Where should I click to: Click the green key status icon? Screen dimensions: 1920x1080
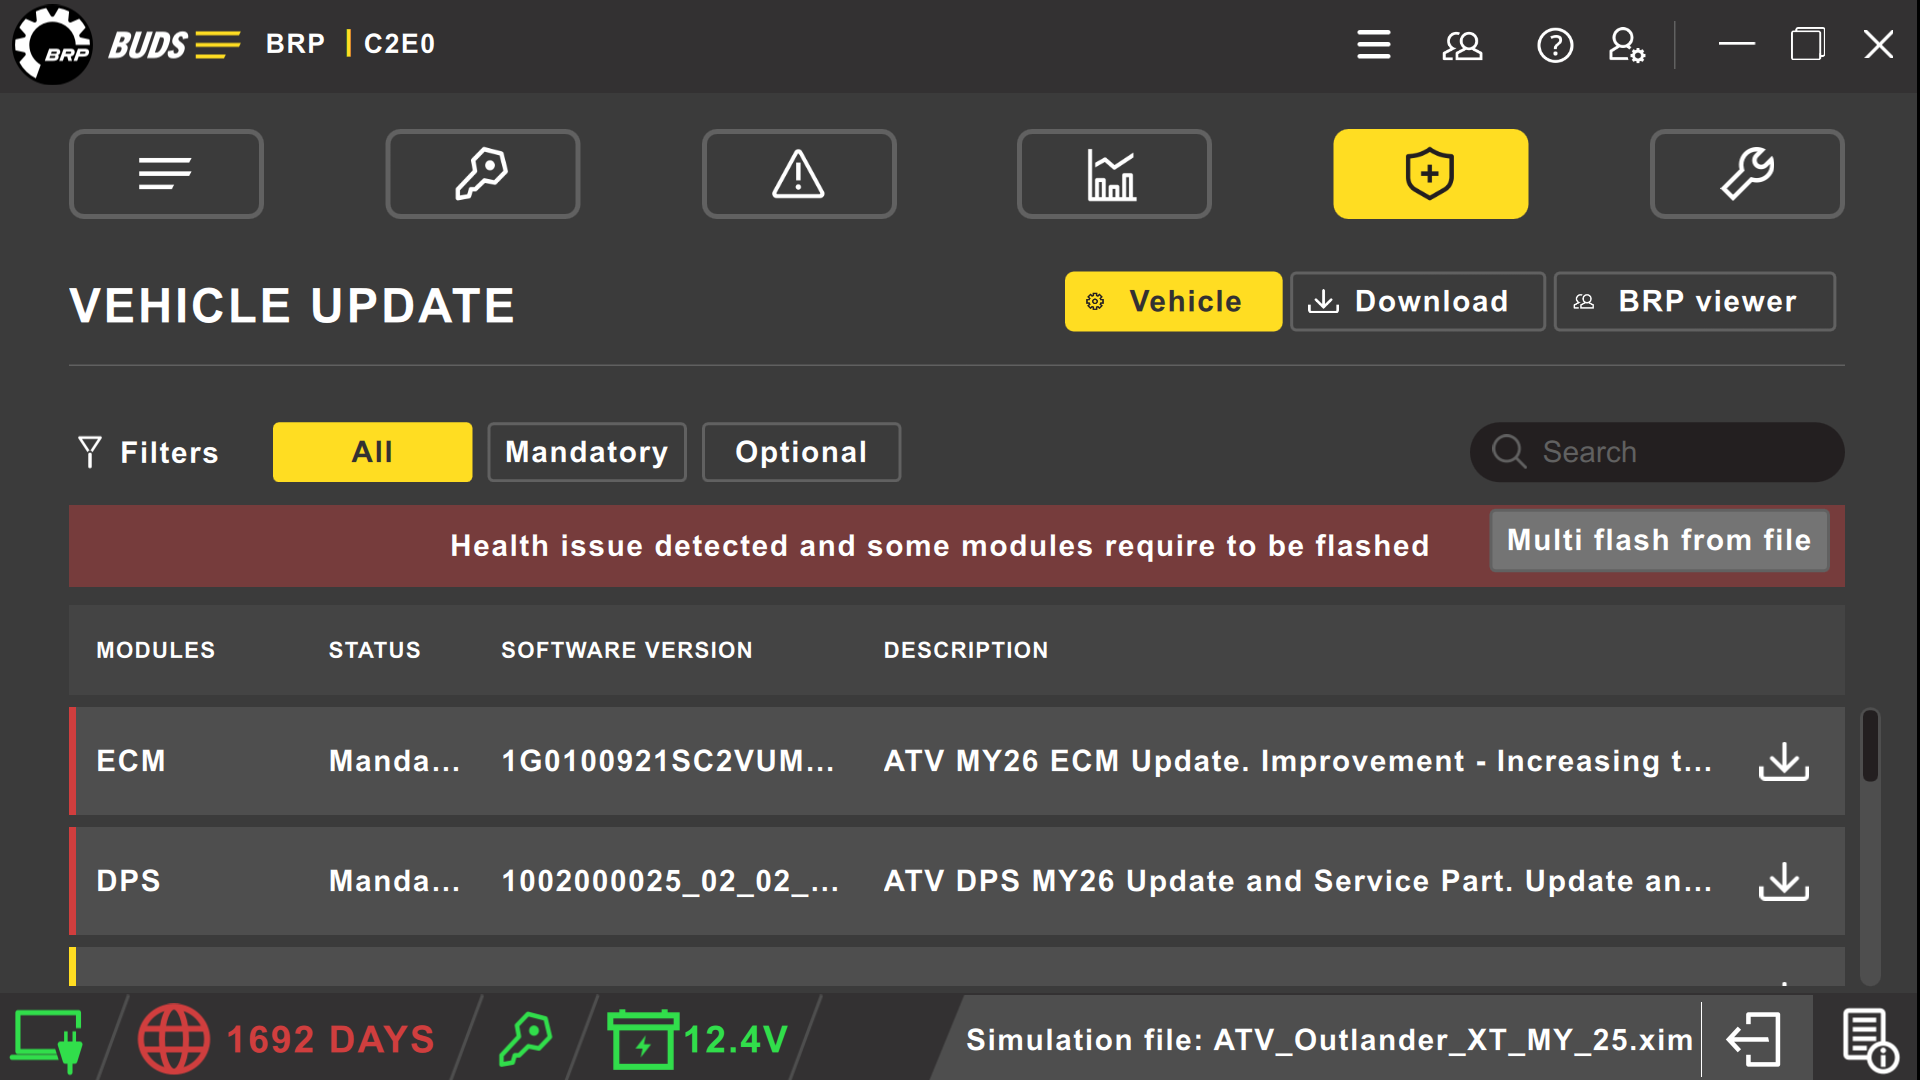[526, 1040]
